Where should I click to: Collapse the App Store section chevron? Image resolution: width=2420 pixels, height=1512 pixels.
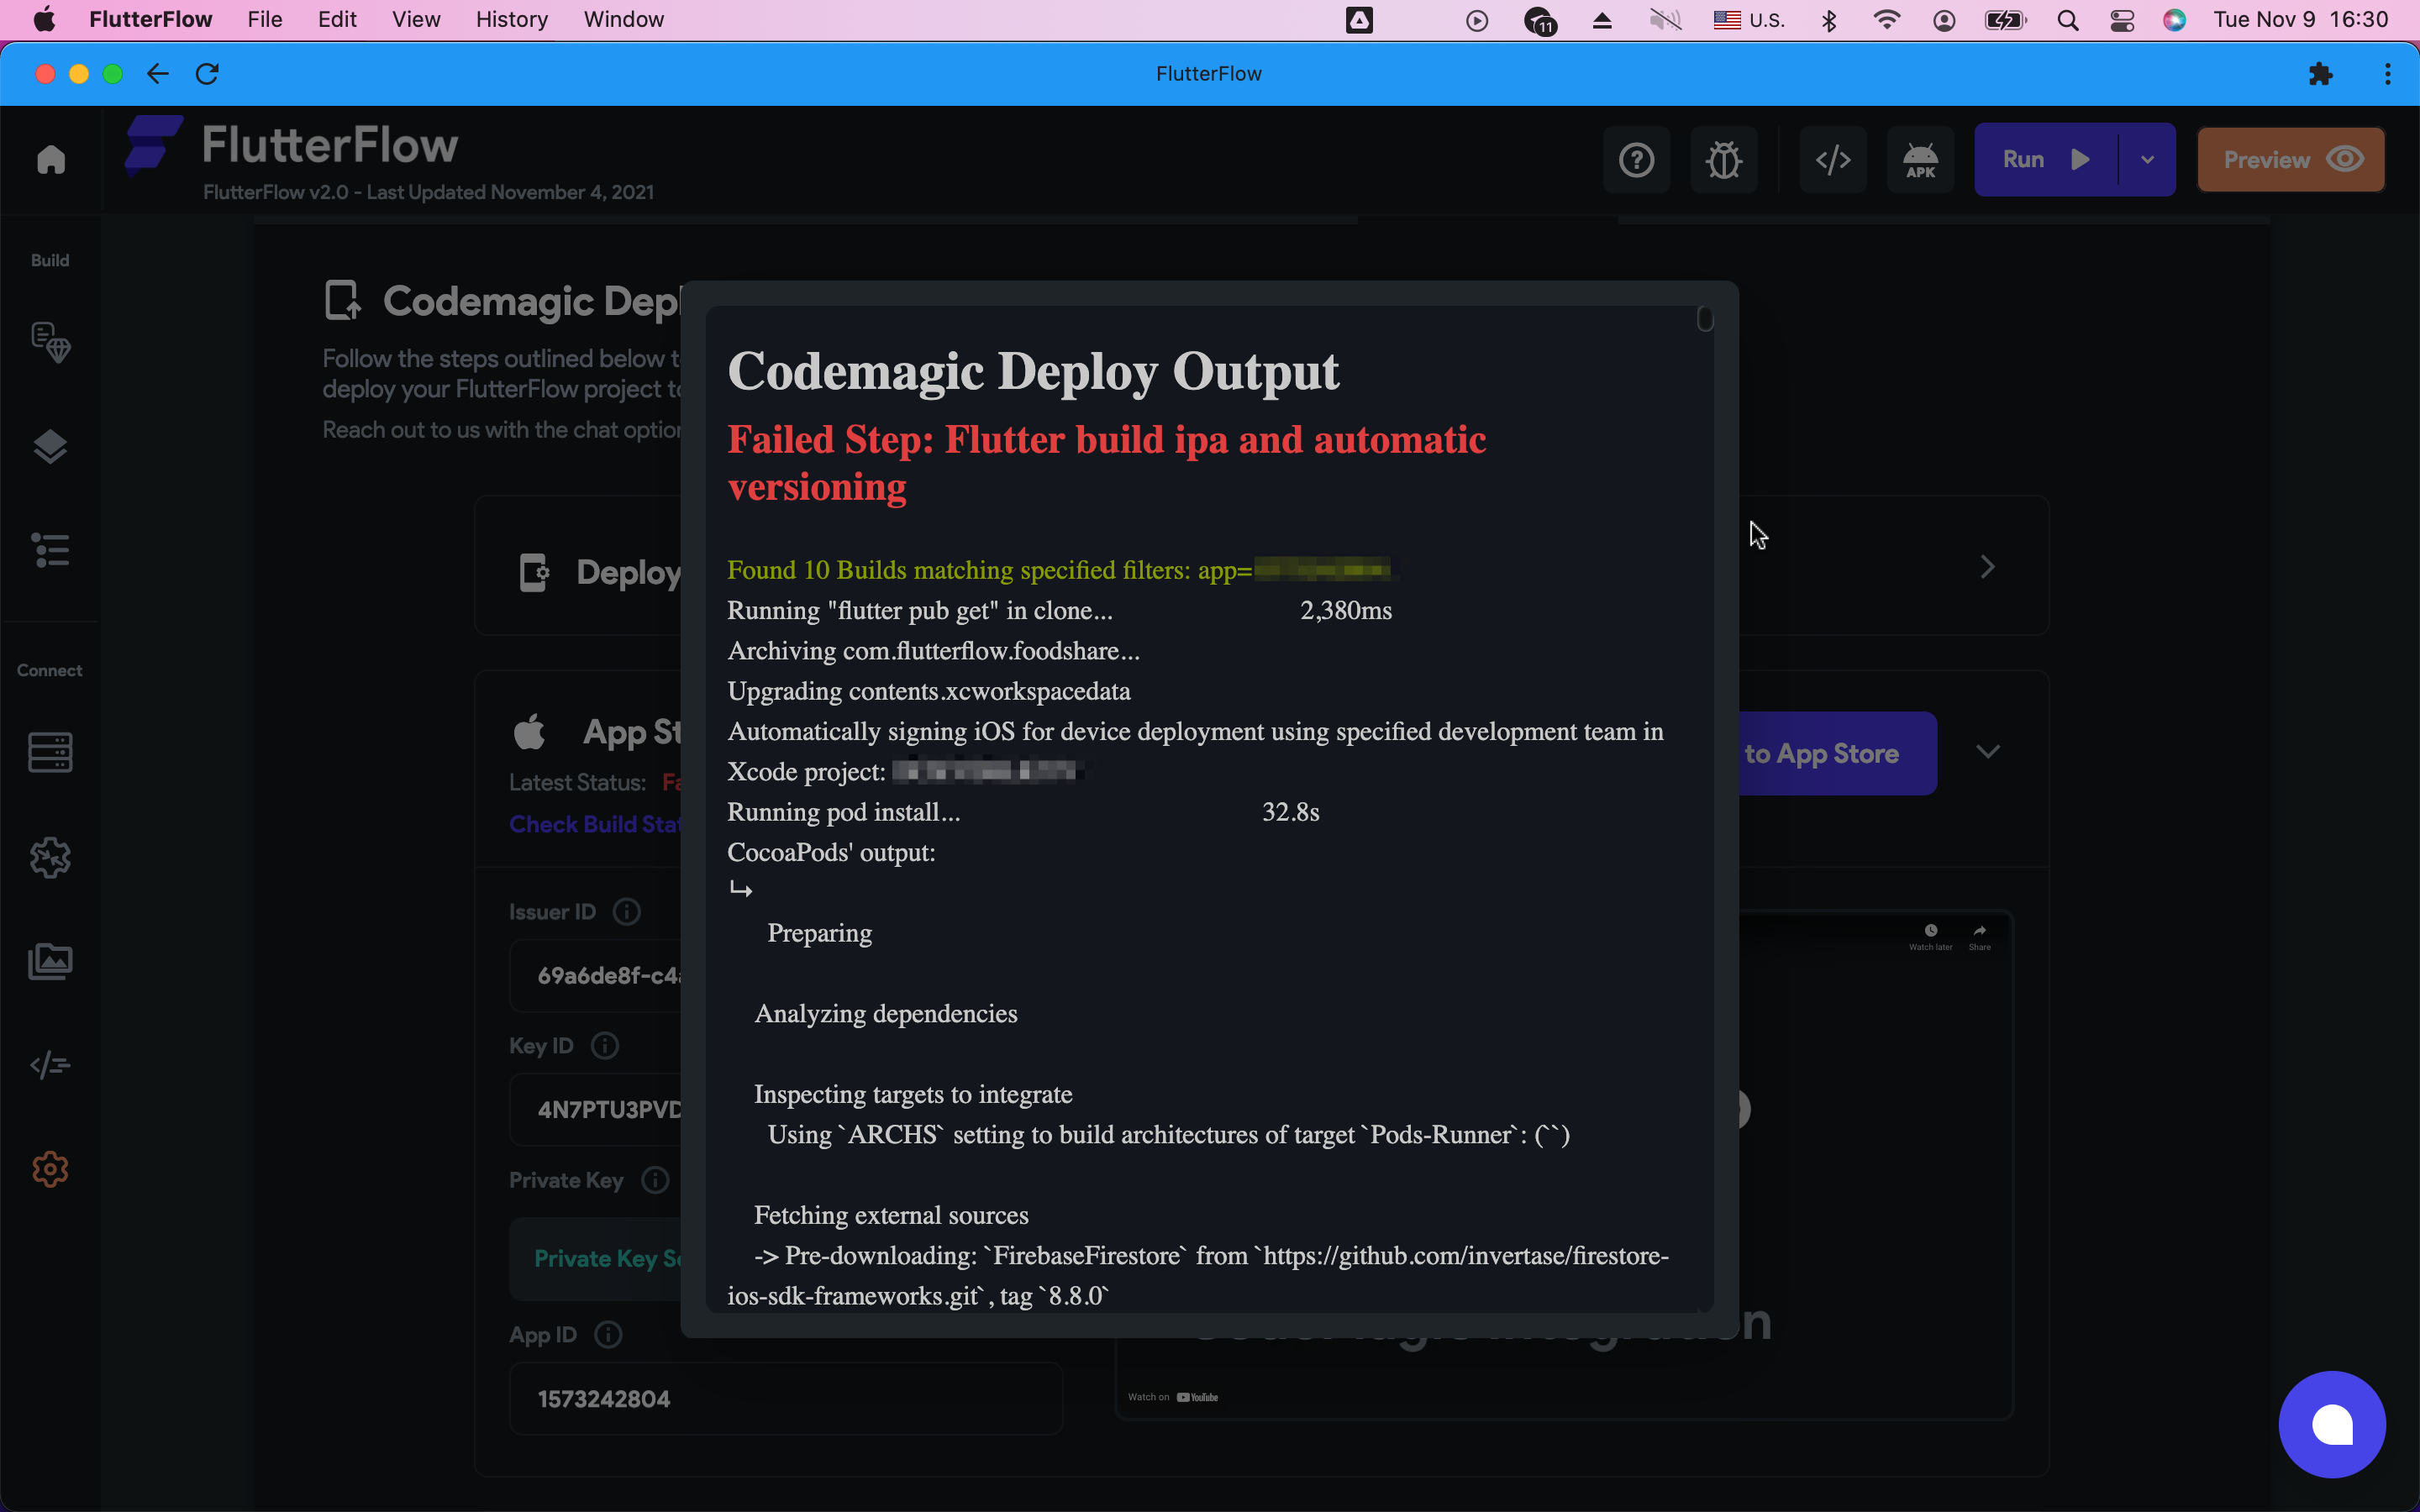coord(1988,752)
